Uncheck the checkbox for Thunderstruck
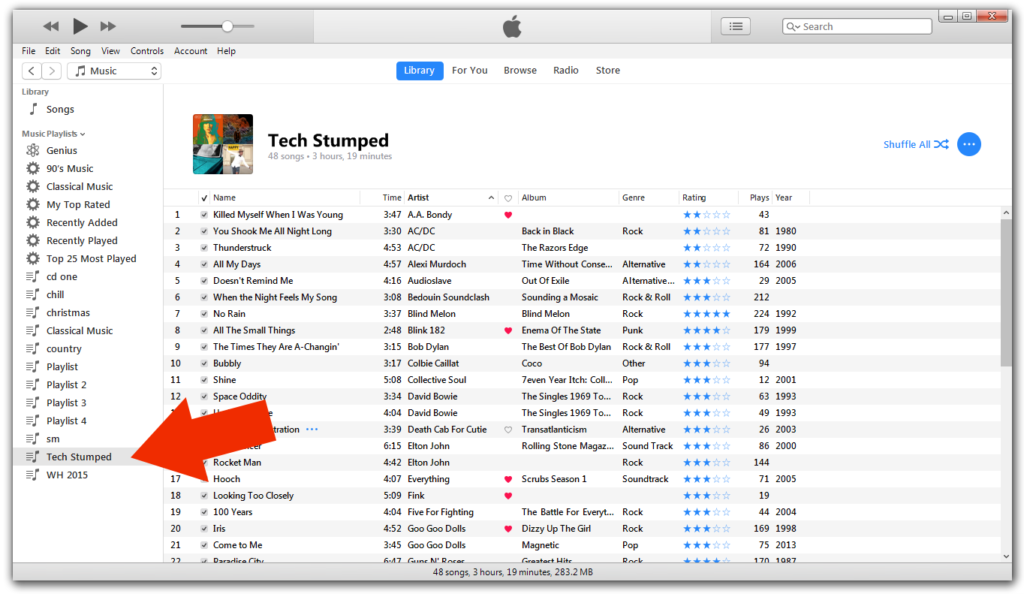Image resolution: width=1024 pixels, height=594 pixels. [x=204, y=248]
